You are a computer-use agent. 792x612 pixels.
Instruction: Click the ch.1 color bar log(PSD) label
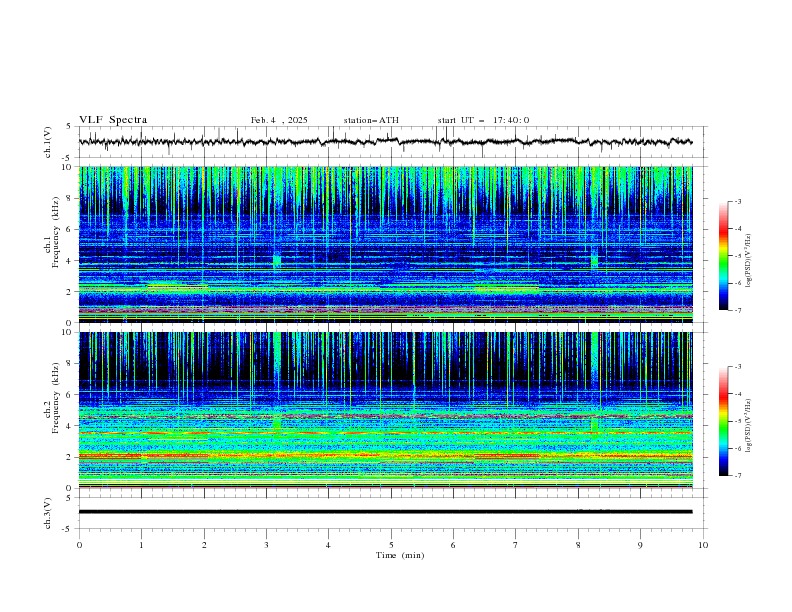[x=749, y=261]
